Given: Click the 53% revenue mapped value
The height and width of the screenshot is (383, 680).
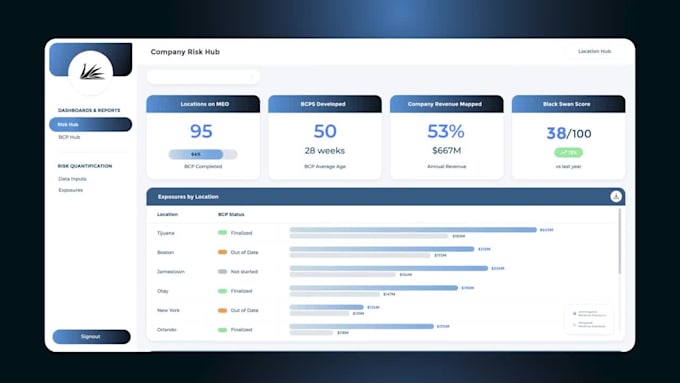Looking at the screenshot, I should (446, 131).
